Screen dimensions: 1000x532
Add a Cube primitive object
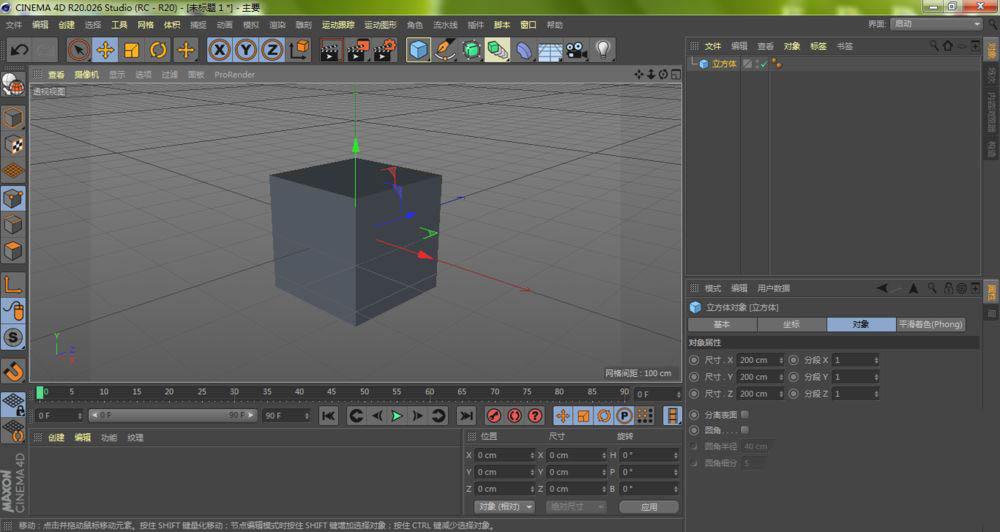418,50
